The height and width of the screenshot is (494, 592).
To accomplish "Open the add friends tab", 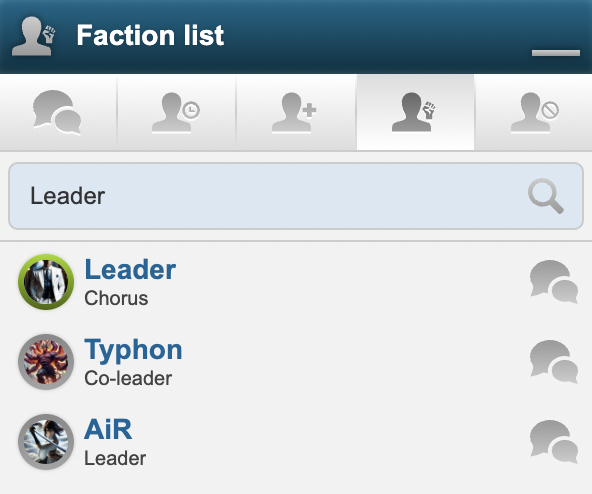I will click(295, 112).
